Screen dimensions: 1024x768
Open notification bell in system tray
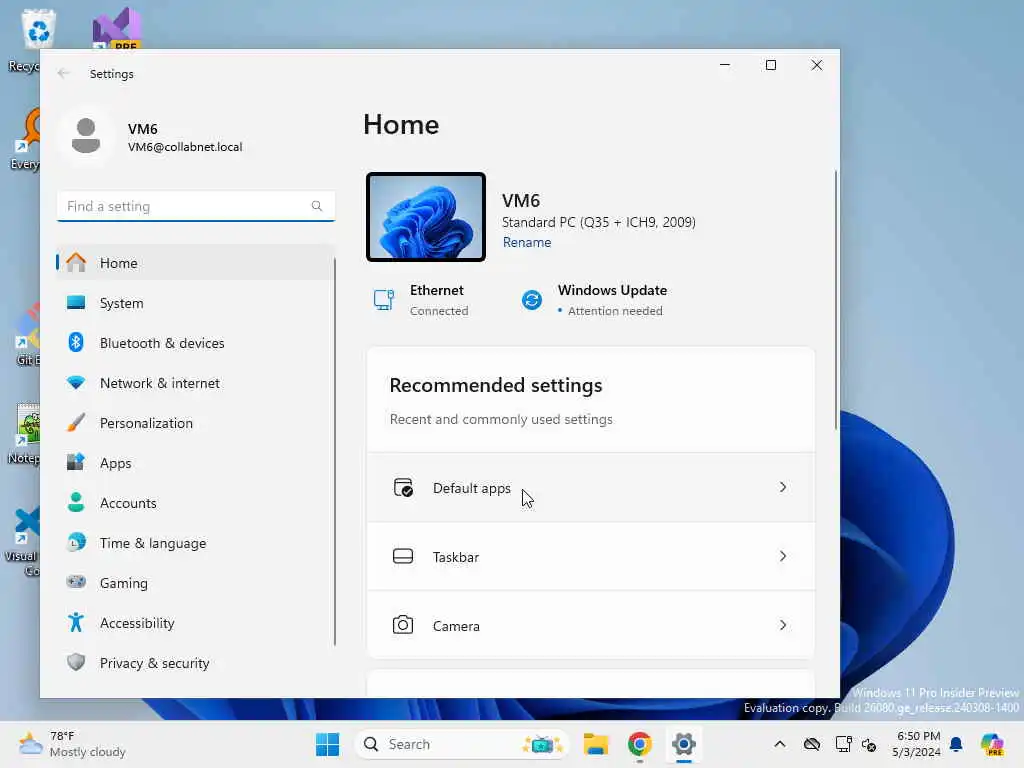[956, 744]
